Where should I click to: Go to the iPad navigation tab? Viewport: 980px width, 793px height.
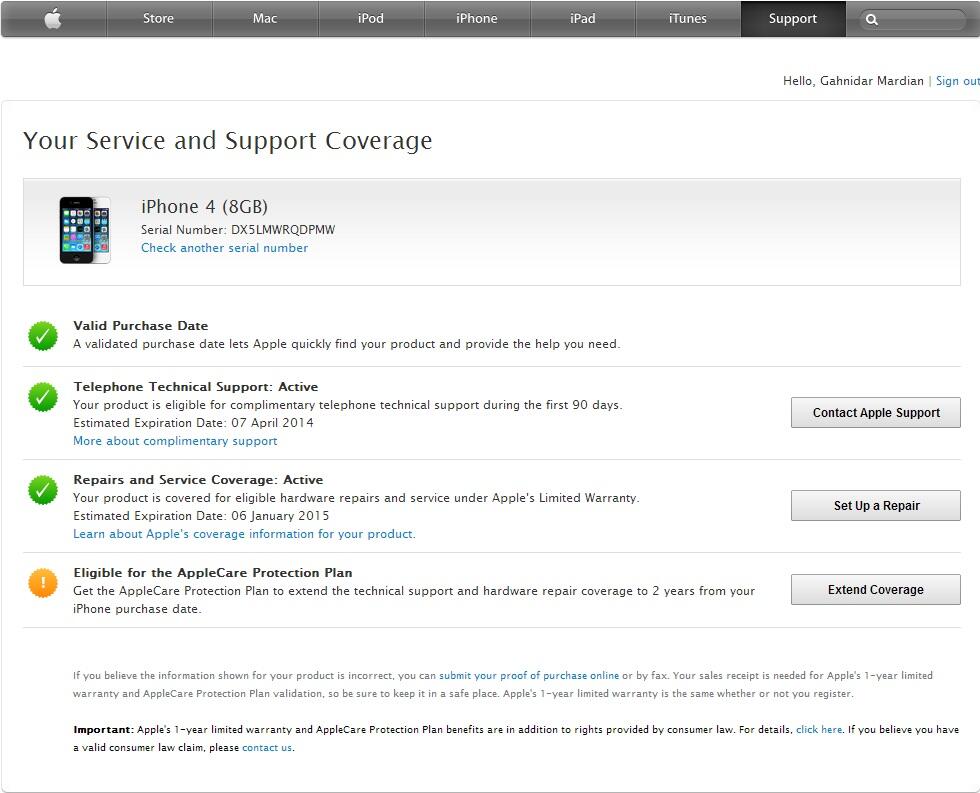582,19
